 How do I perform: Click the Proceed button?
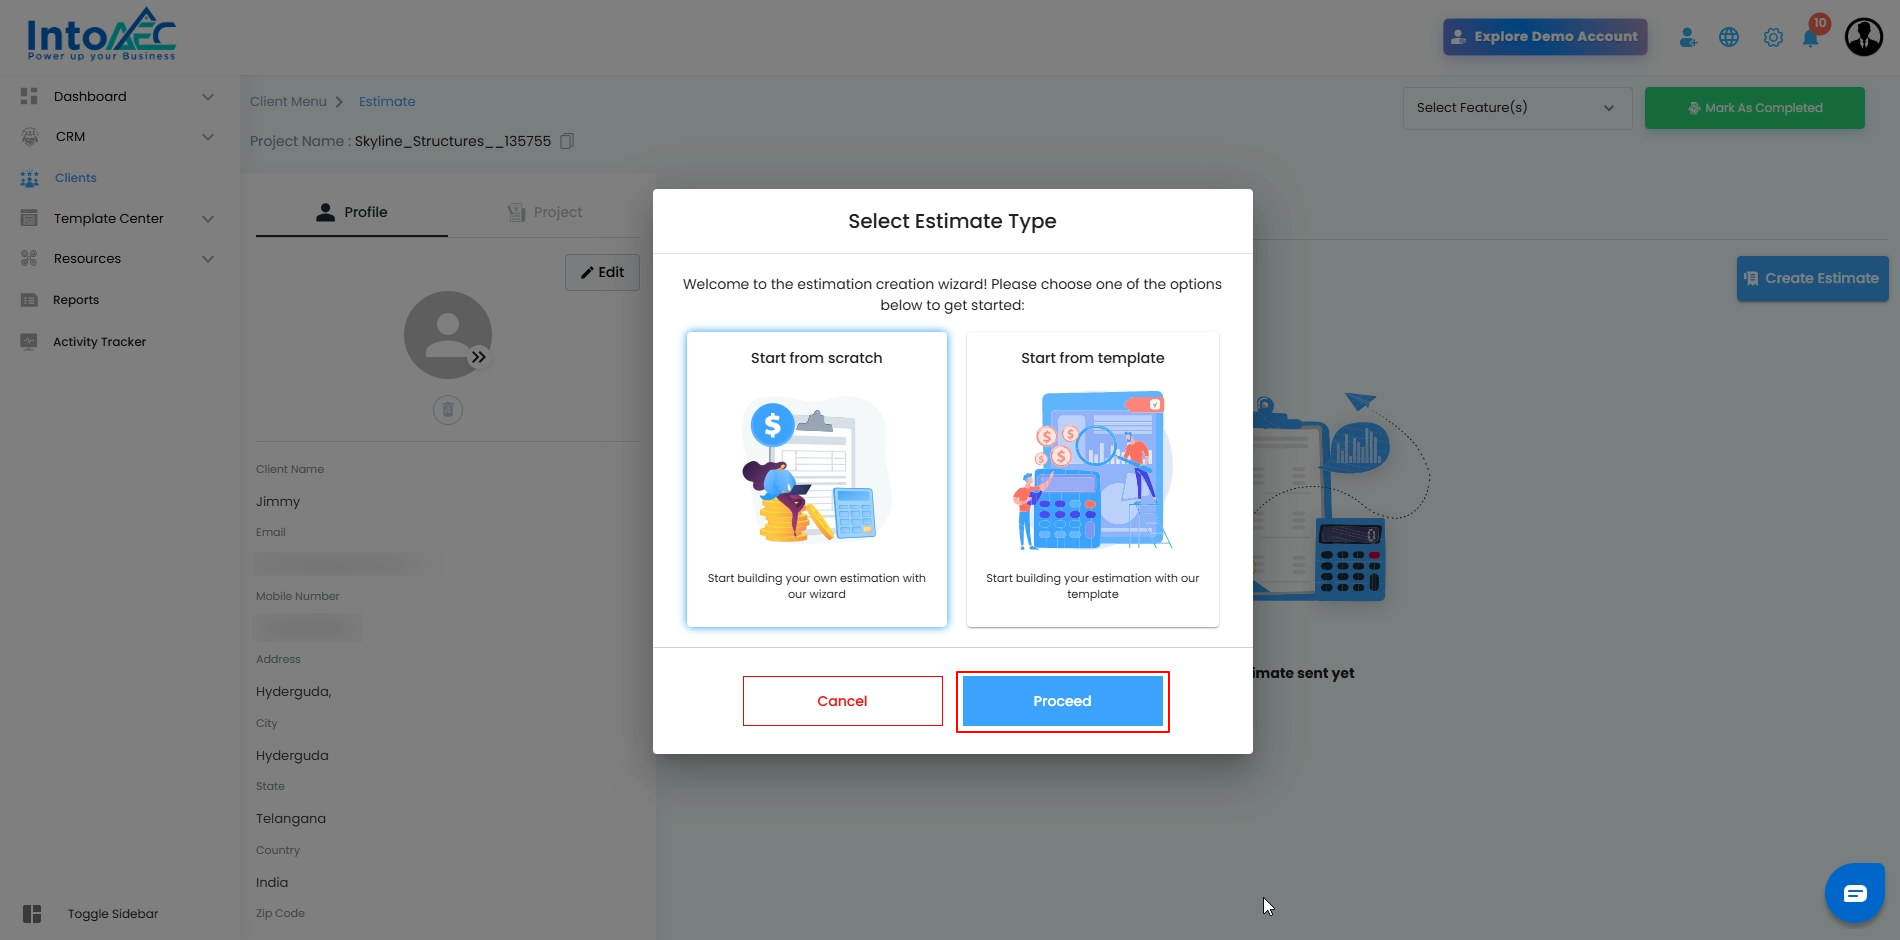coord(1062,701)
